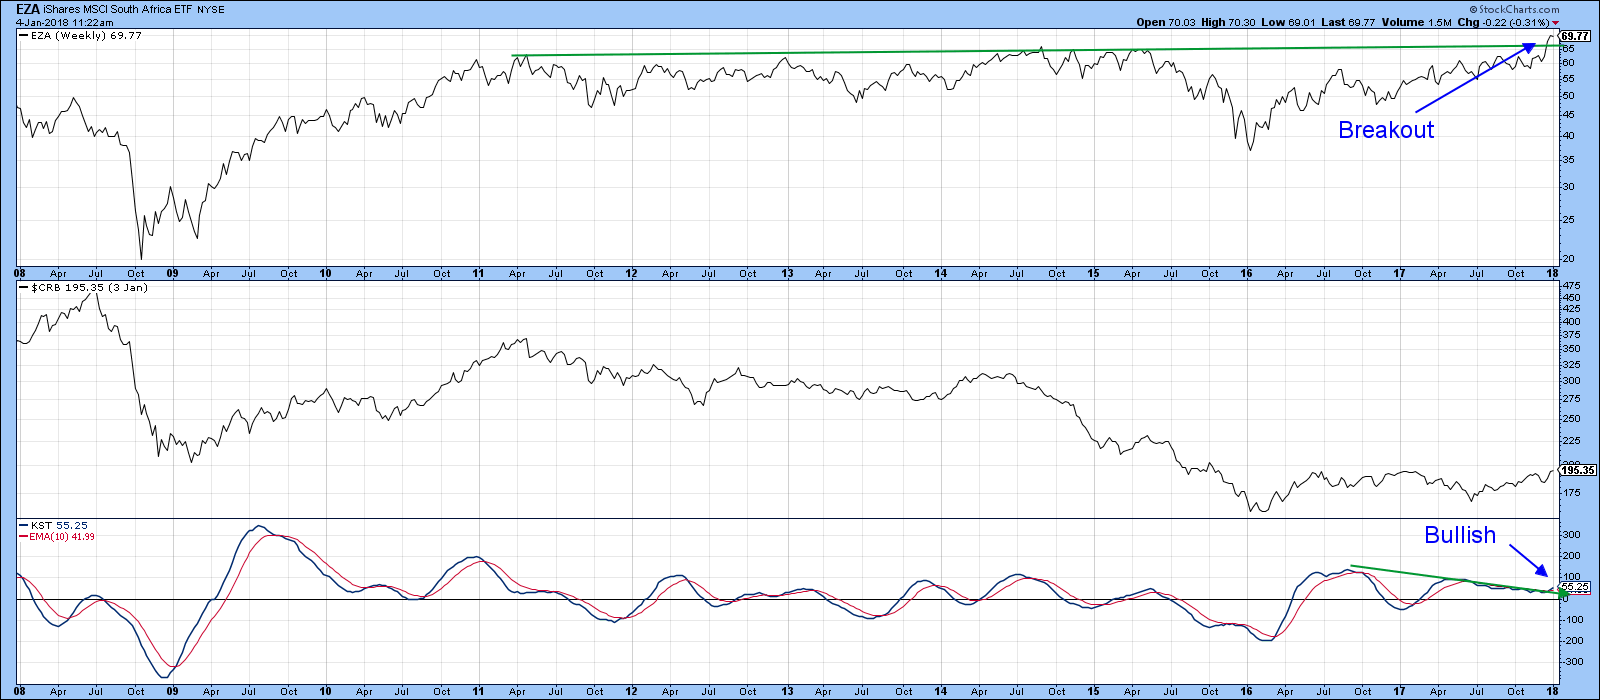Click year 14 on the KST panel time axis
Image resolution: width=1600 pixels, height=700 pixels.
[x=941, y=692]
